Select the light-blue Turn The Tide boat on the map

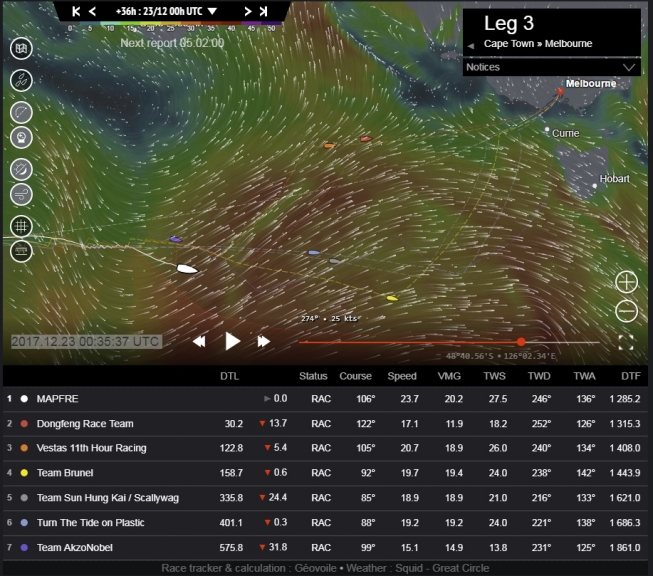pos(314,252)
